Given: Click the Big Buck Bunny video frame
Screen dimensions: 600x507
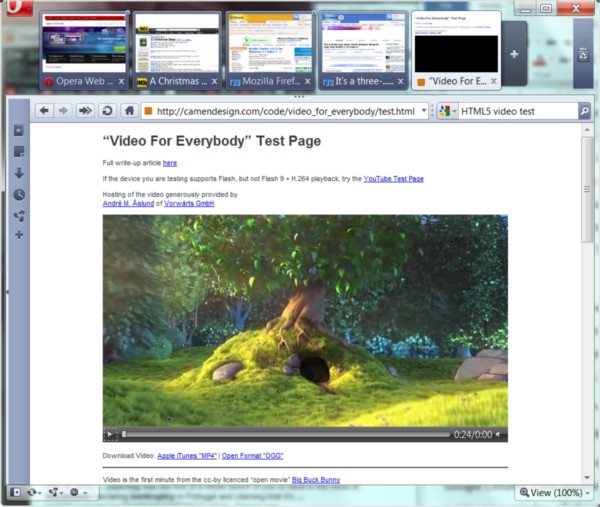Looking at the screenshot, I should [x=305, y=321].
